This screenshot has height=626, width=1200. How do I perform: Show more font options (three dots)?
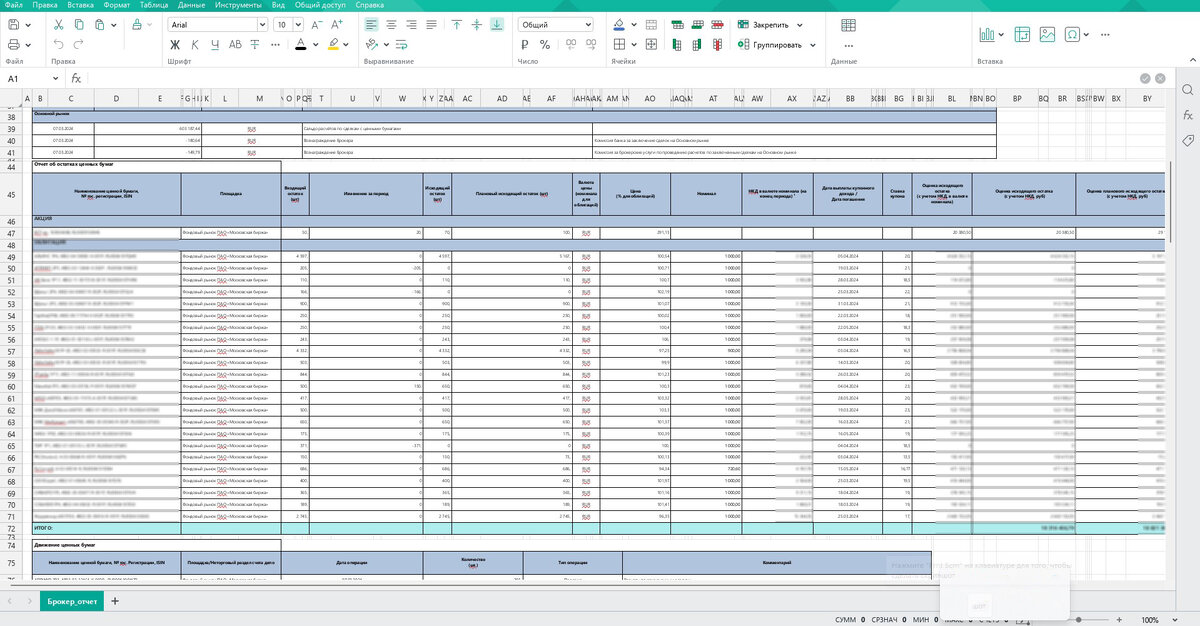coord(275,44)
